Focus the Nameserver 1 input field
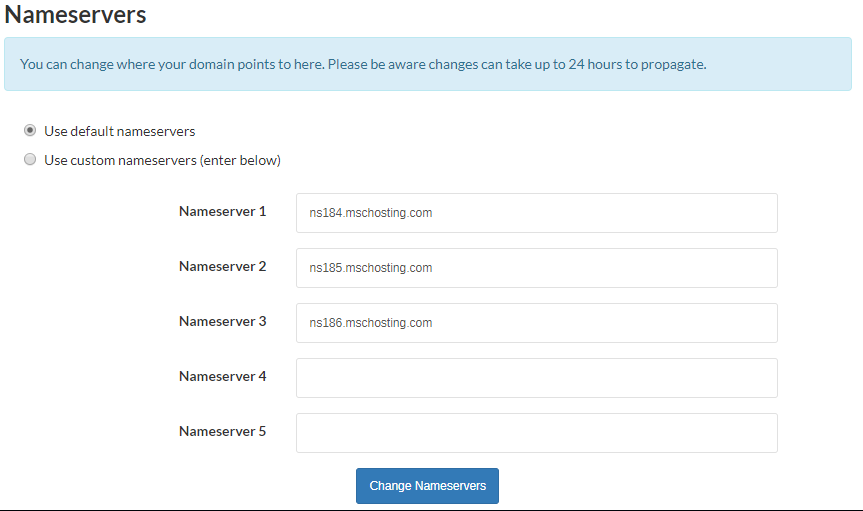The image size is (863, 511). coord(537,213)
